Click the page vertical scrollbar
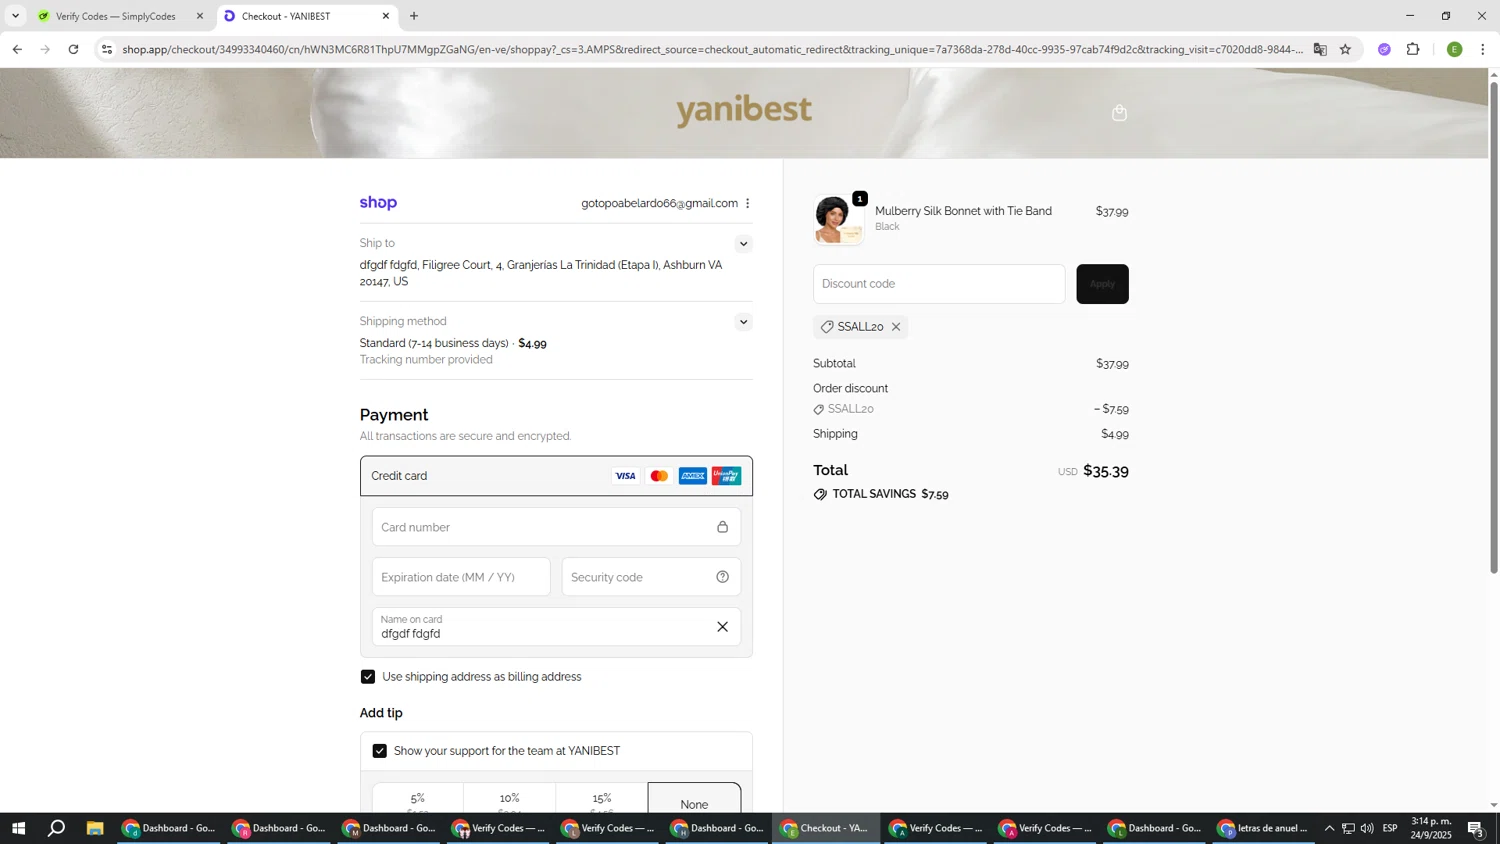The width and height of the screenshot is (1500, 844). [x=1494, y=330]
